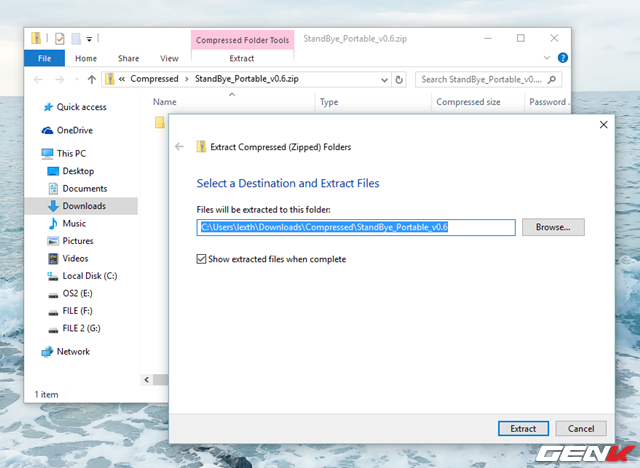Screen dimensions: 640x468
Task: Click the destination folder path field
Action: pos(355,227)
